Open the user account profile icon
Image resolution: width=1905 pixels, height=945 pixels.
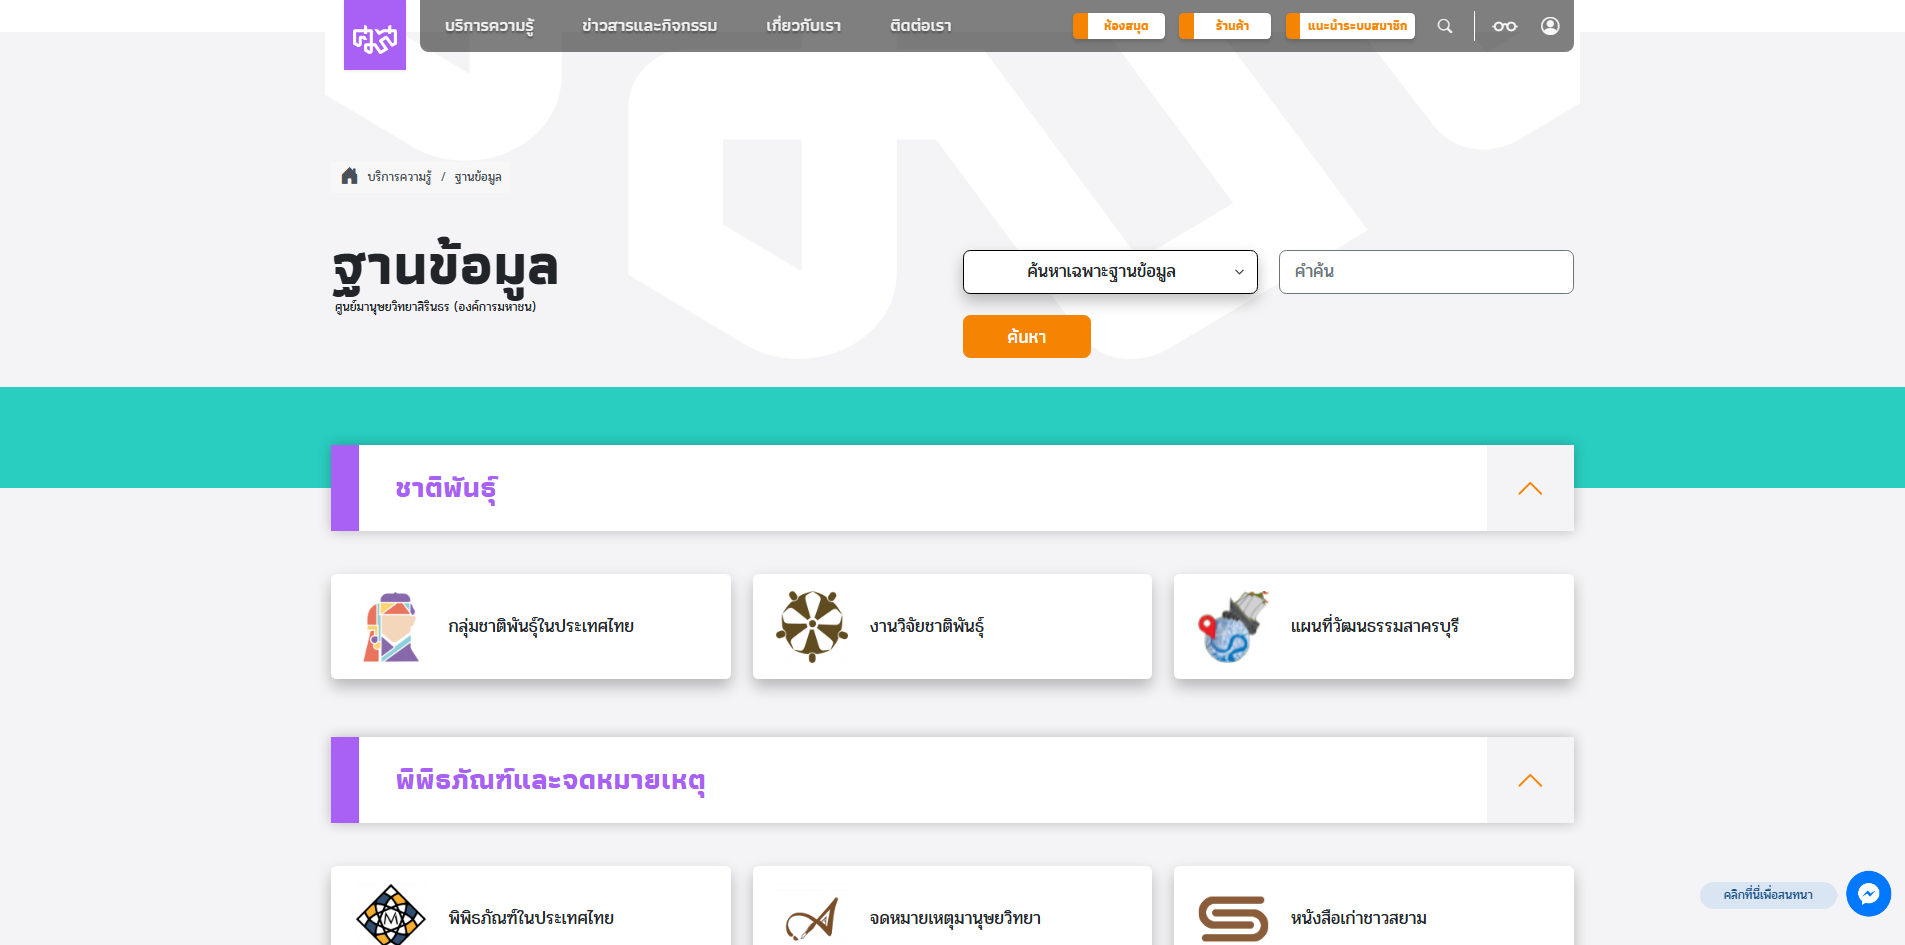pos(1550,26)
